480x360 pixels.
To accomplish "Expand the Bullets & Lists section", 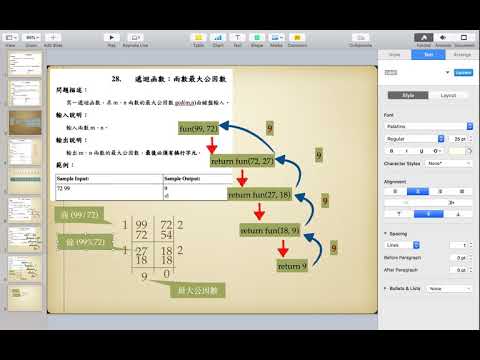I will 386,288.
